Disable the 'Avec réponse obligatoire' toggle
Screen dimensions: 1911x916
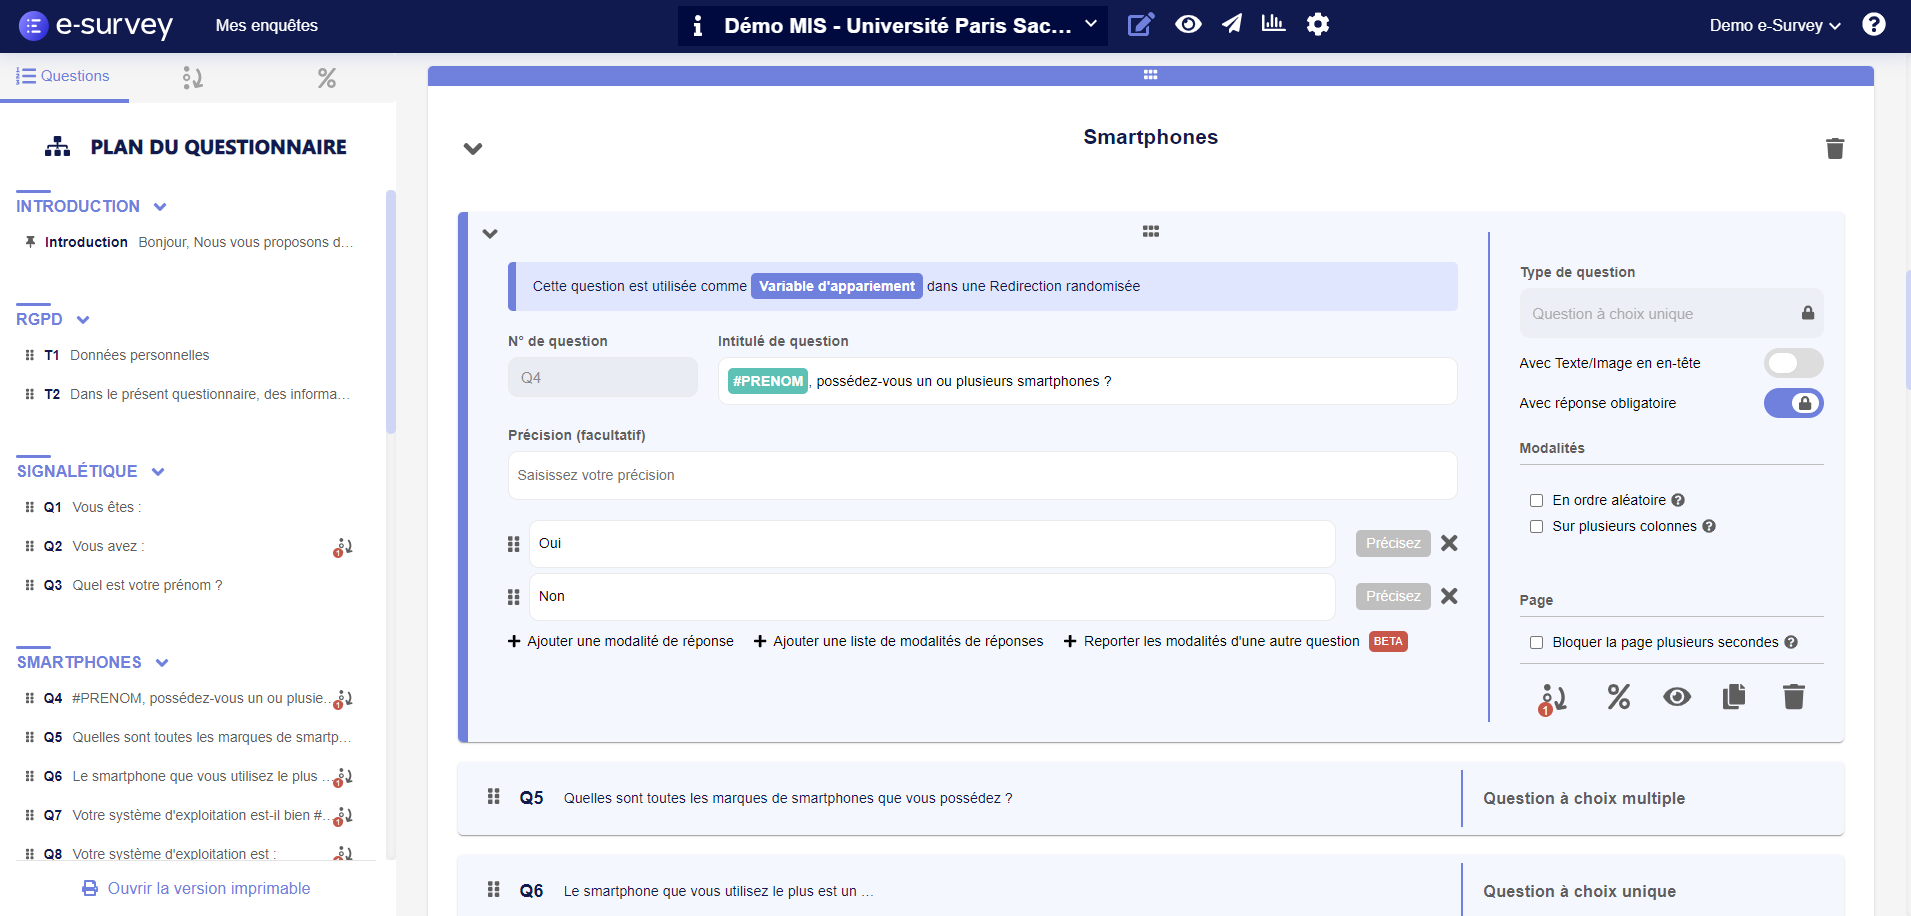(x=1793, y=403)
